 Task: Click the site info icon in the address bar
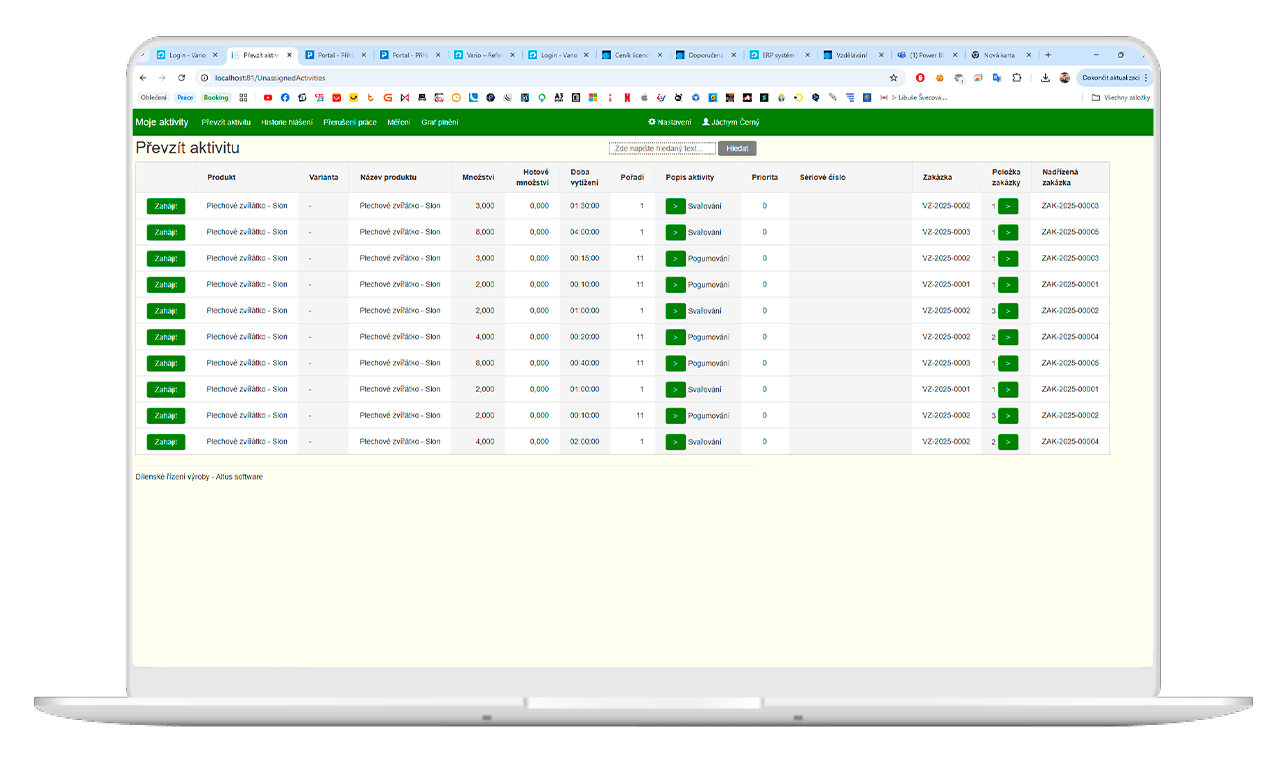(x=204, y=77)
